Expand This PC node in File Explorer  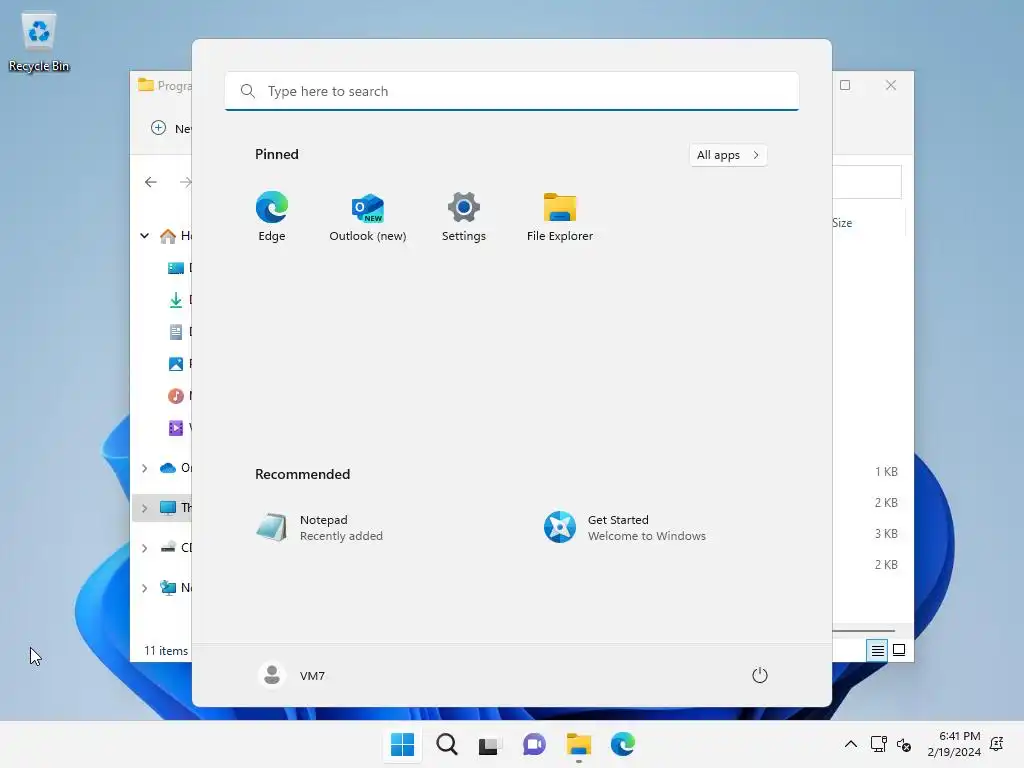(x=144, y=508)
